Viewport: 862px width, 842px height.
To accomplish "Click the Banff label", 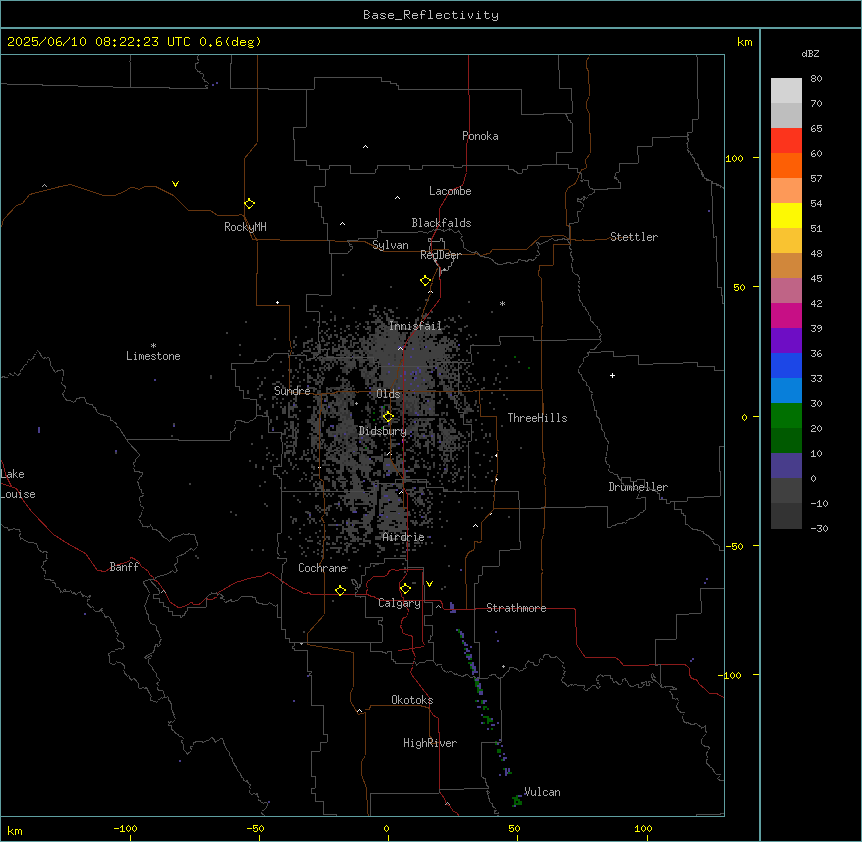I will click(x=124, y=567).
